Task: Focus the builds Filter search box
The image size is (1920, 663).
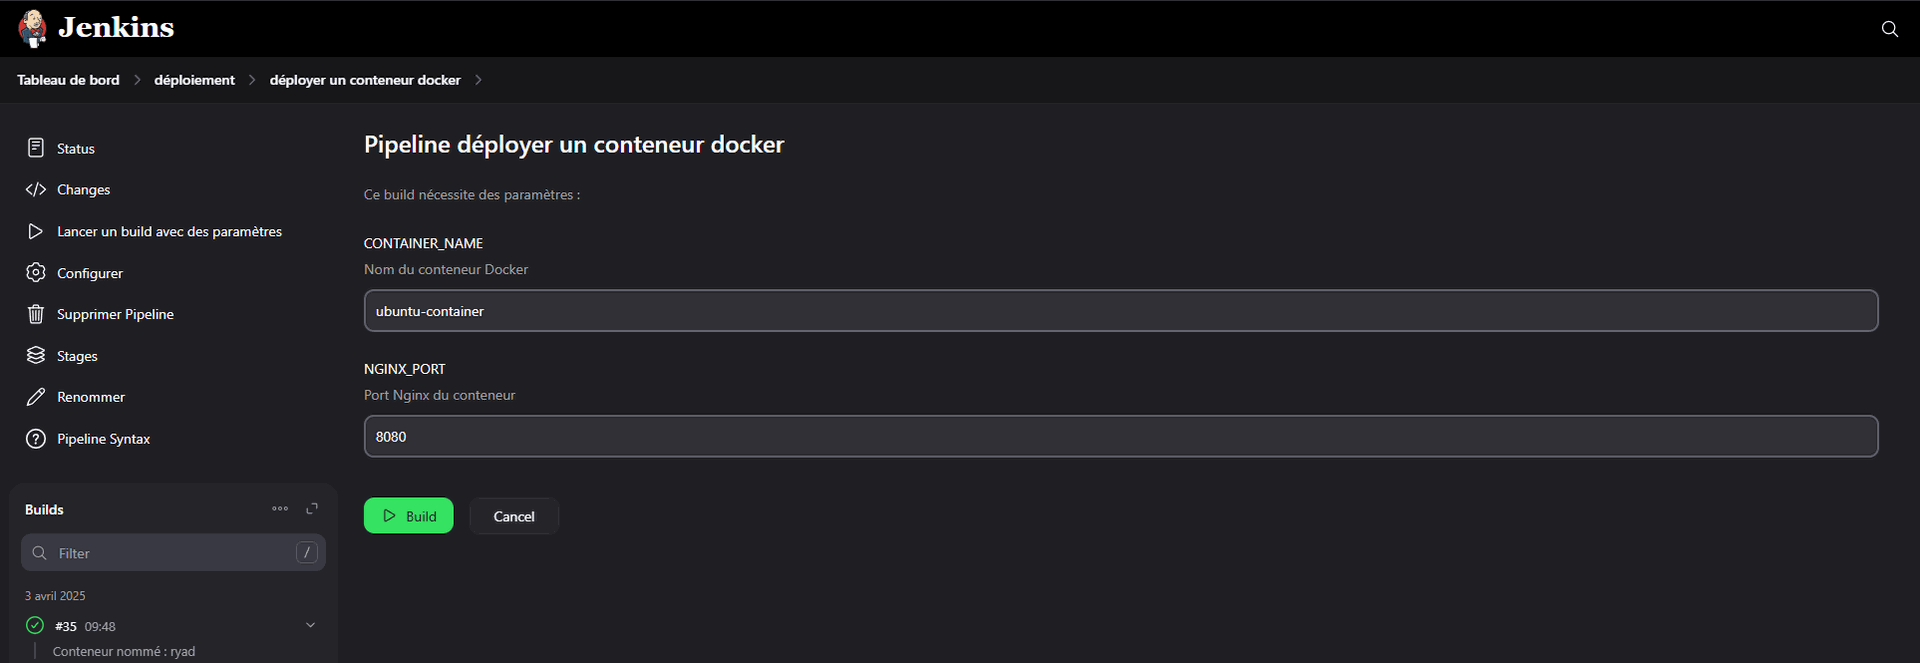Action: click(x=173, y=553)
